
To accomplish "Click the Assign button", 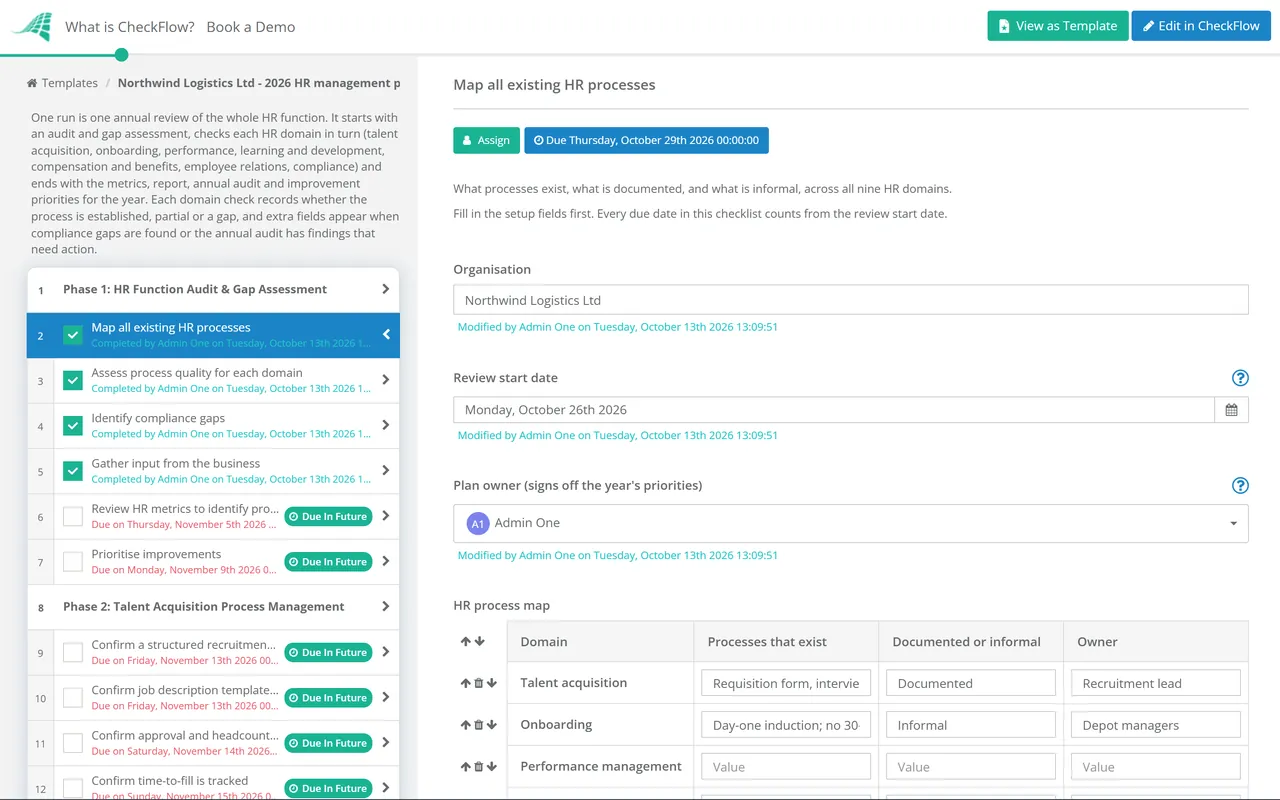I will (487, 140).
